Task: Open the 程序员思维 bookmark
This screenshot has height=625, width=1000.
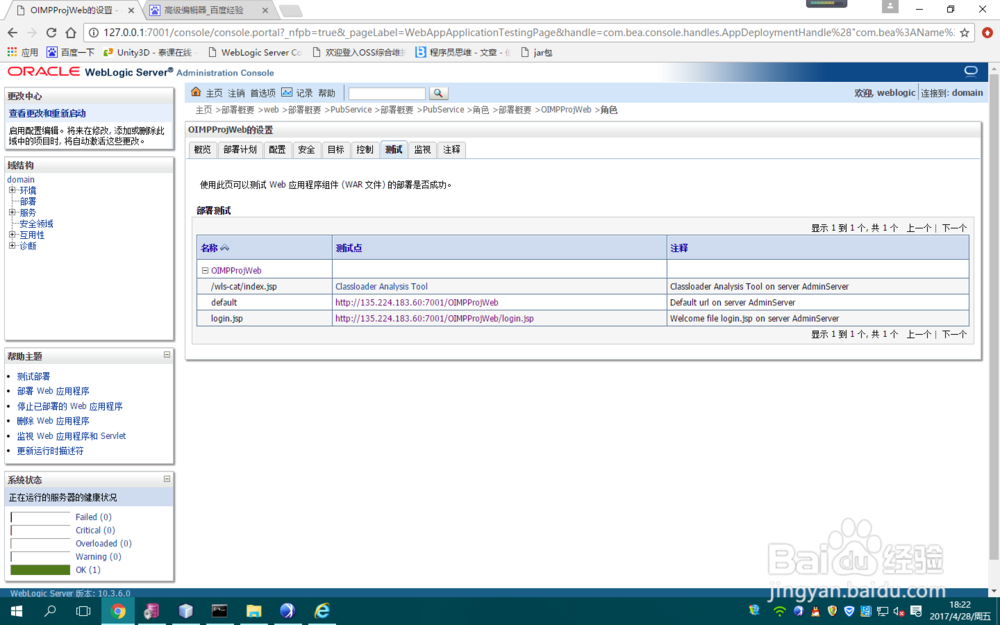Action: coord(462,52)
